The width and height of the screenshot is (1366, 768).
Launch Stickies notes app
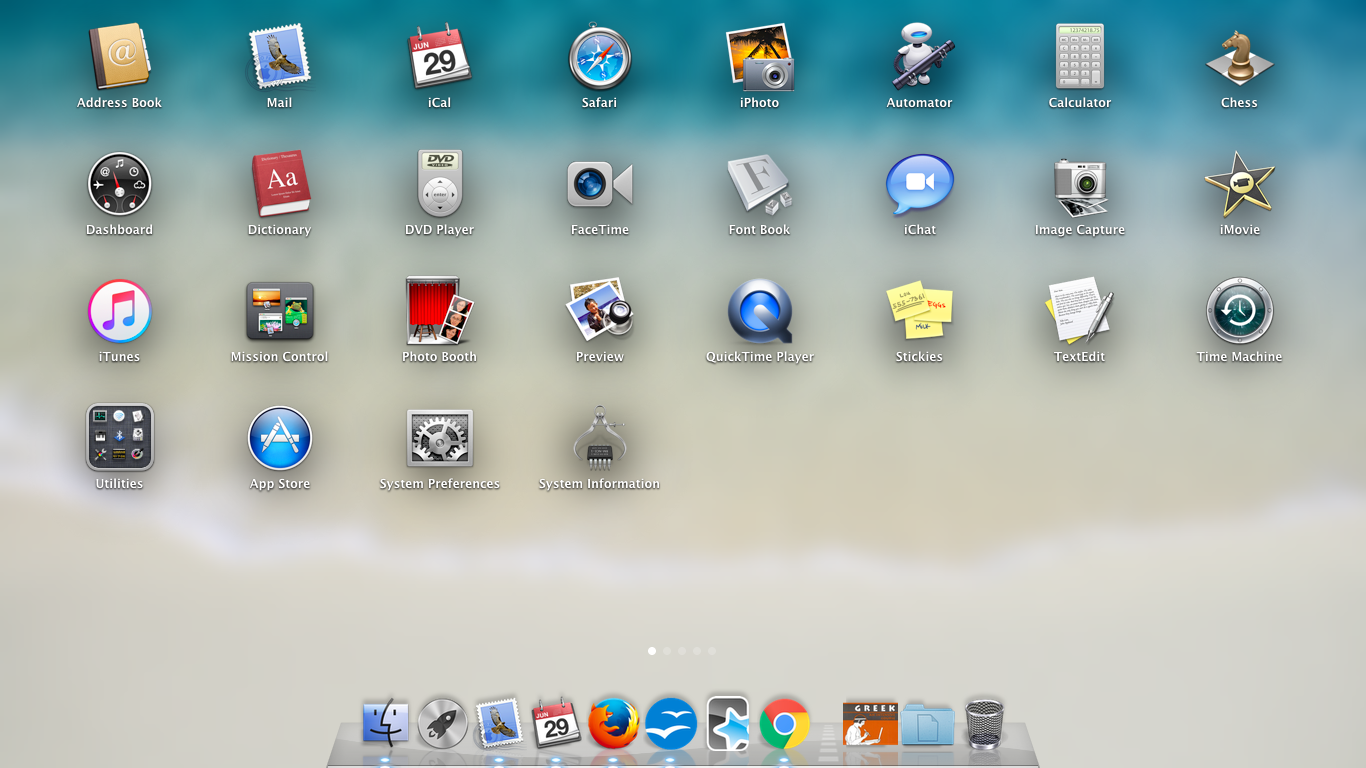click(919, 311)
